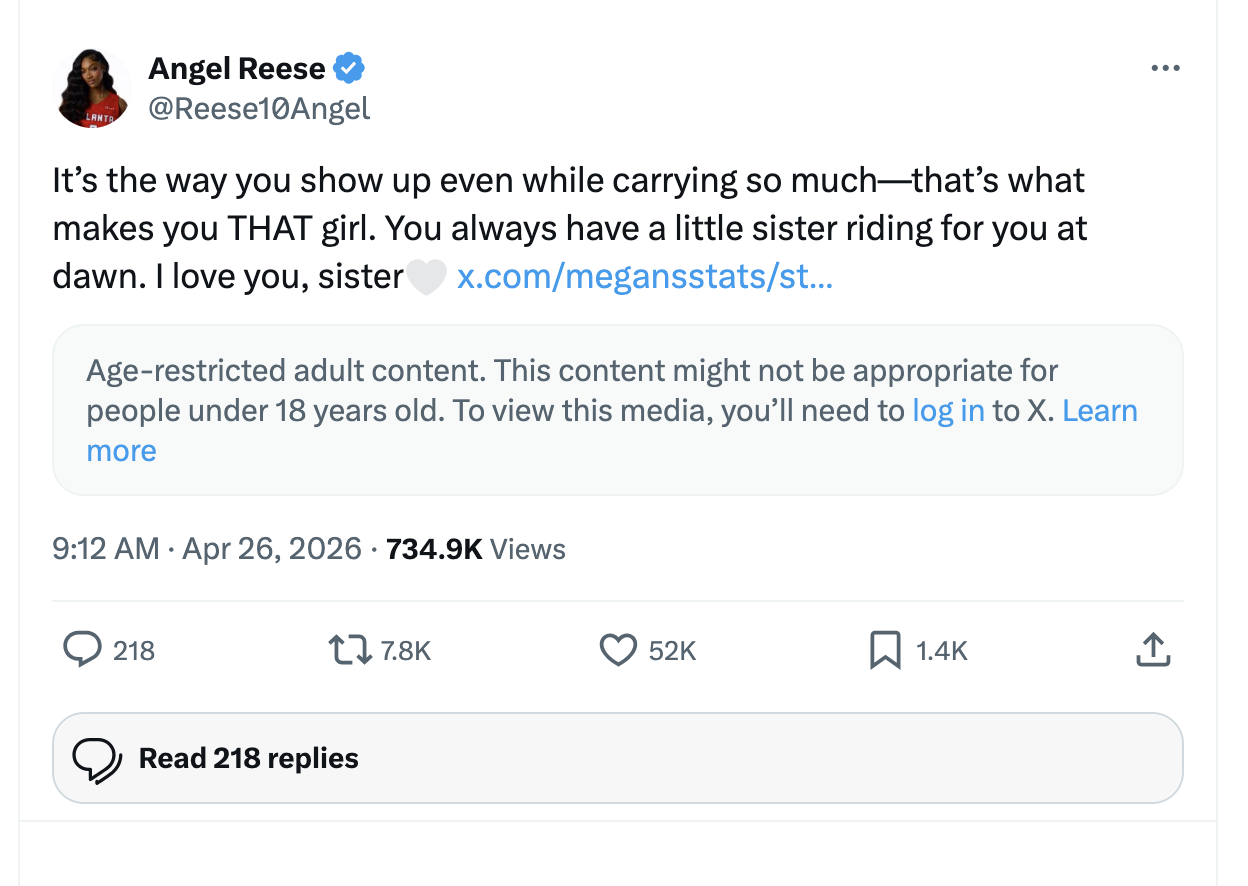This screenshot has width=1248, height=886.
Task: Click the chat bubbles icon in Read replies
Action: coord(96,759)
